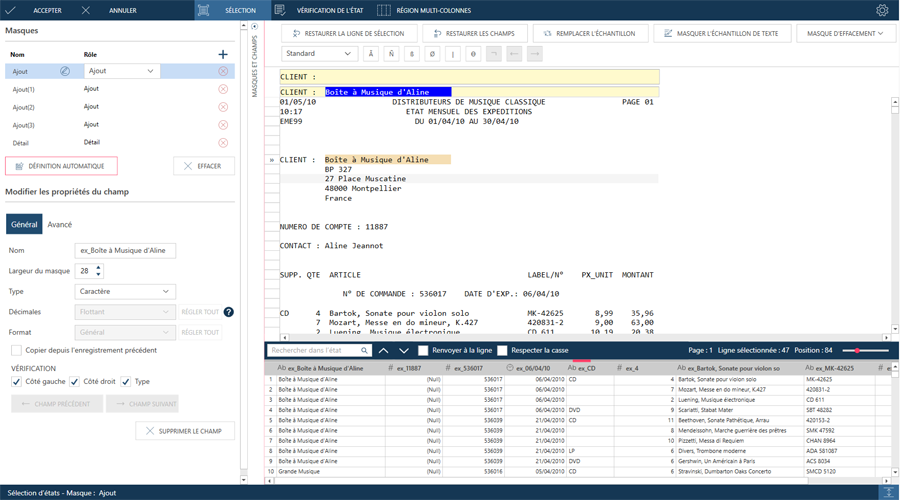900x500 pixels.
Task: Open settings gear in top-right corner
Action: point(881,10)
